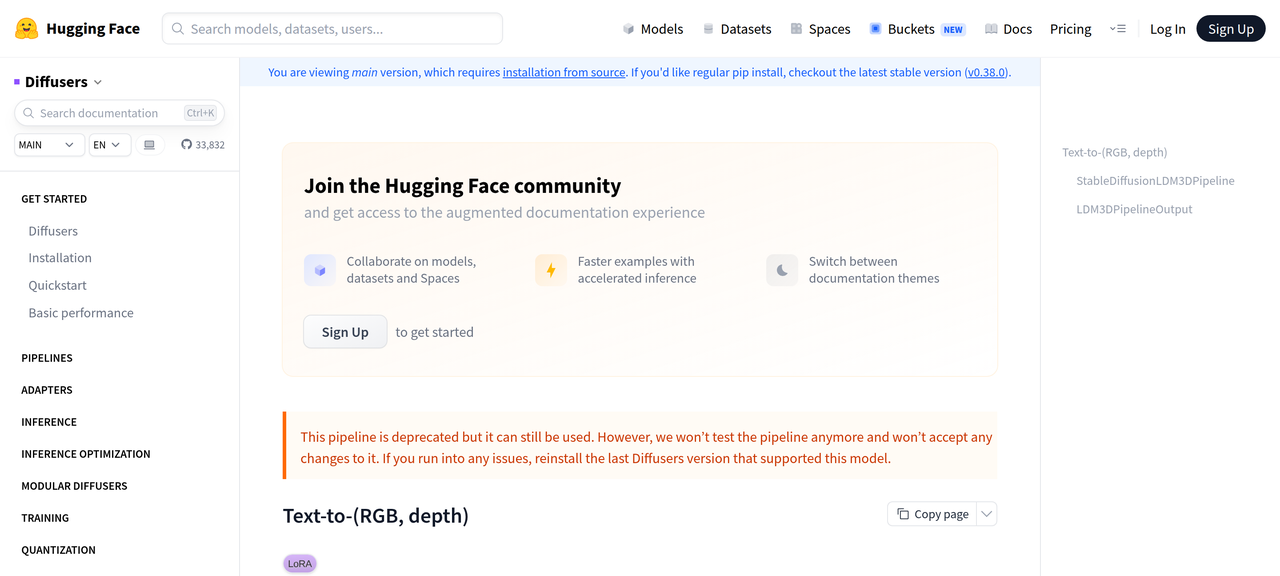The height and width of the screenshot is (576, 1280).
Task: Click the Hugging Face brand name
Action: coord(93,29)
